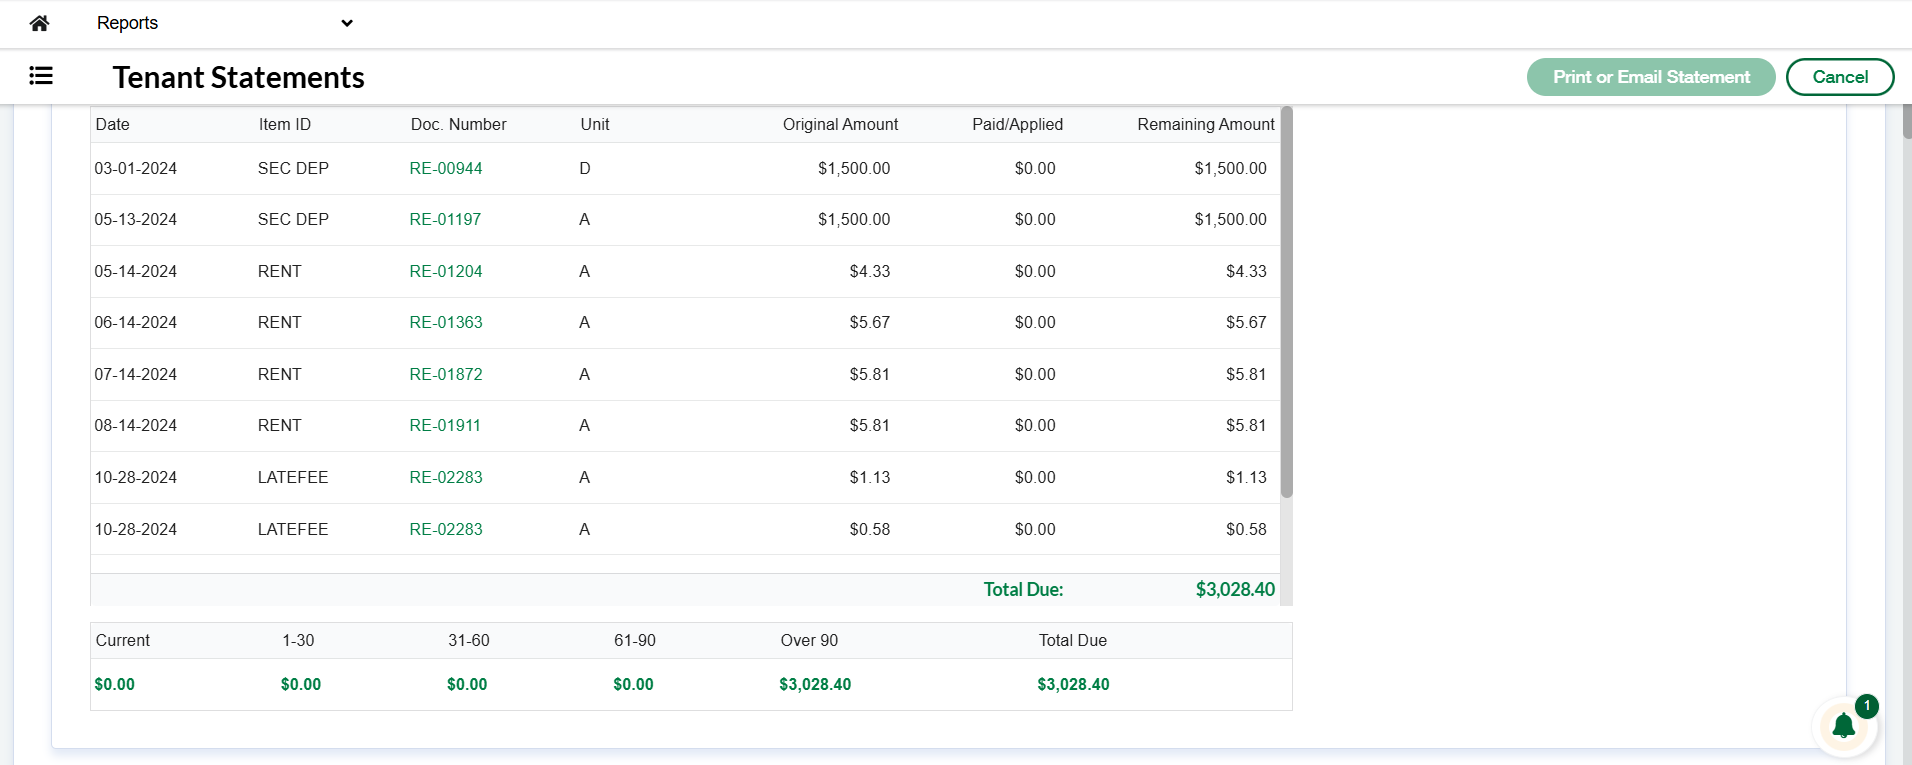Cancel the tenant statement

click(x=1840, y=77)
